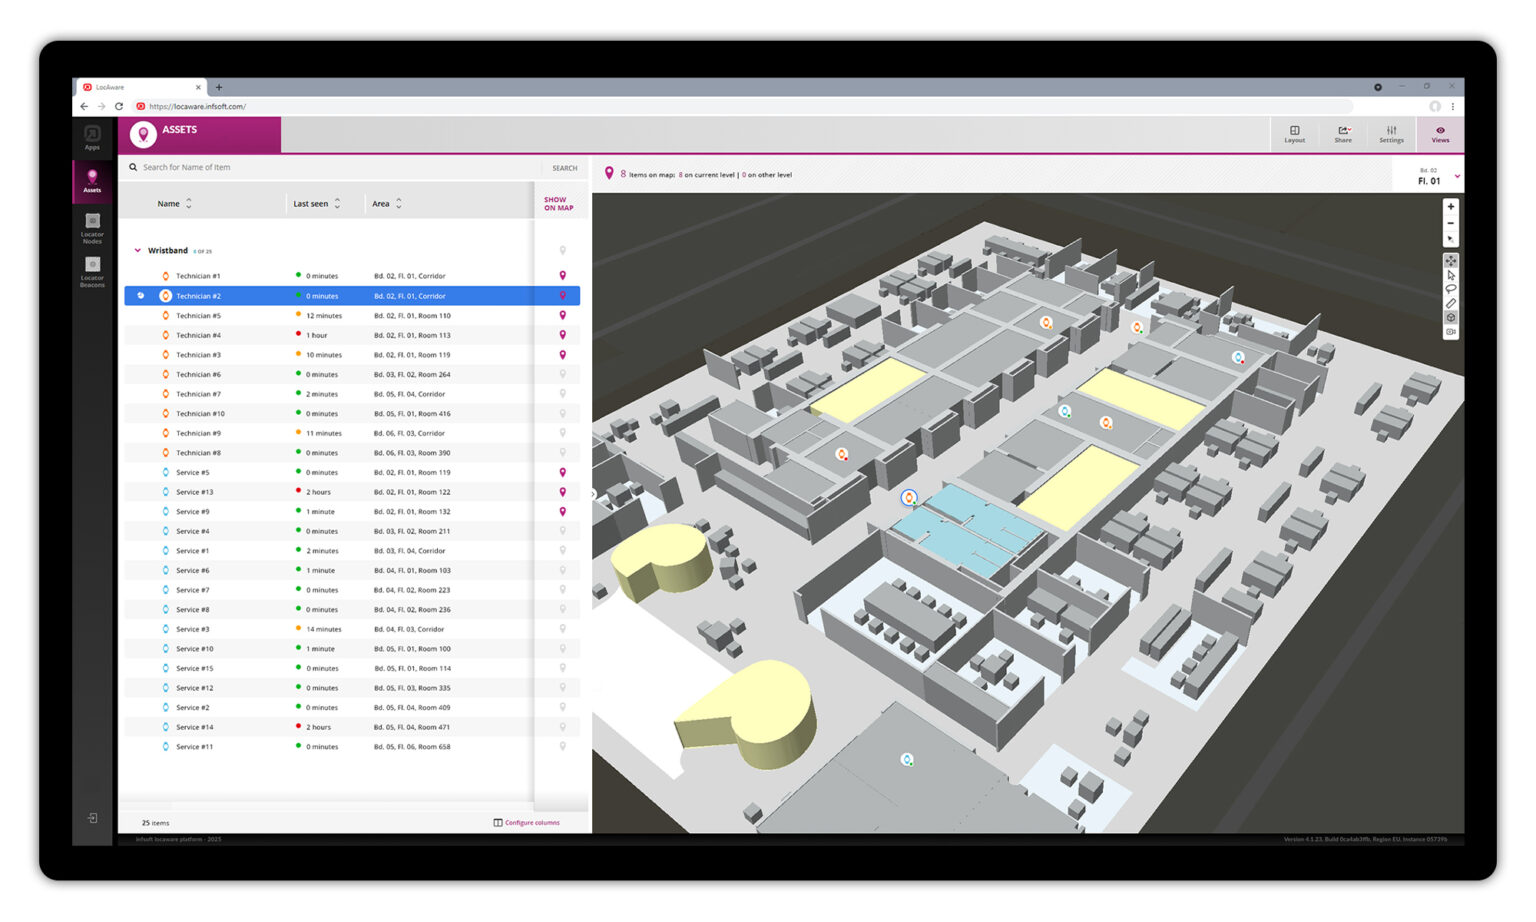Toggle Show on Map for Technician #1
Image resolution: width=1536 pixels, height=922 pixels.
pos(562,276)
